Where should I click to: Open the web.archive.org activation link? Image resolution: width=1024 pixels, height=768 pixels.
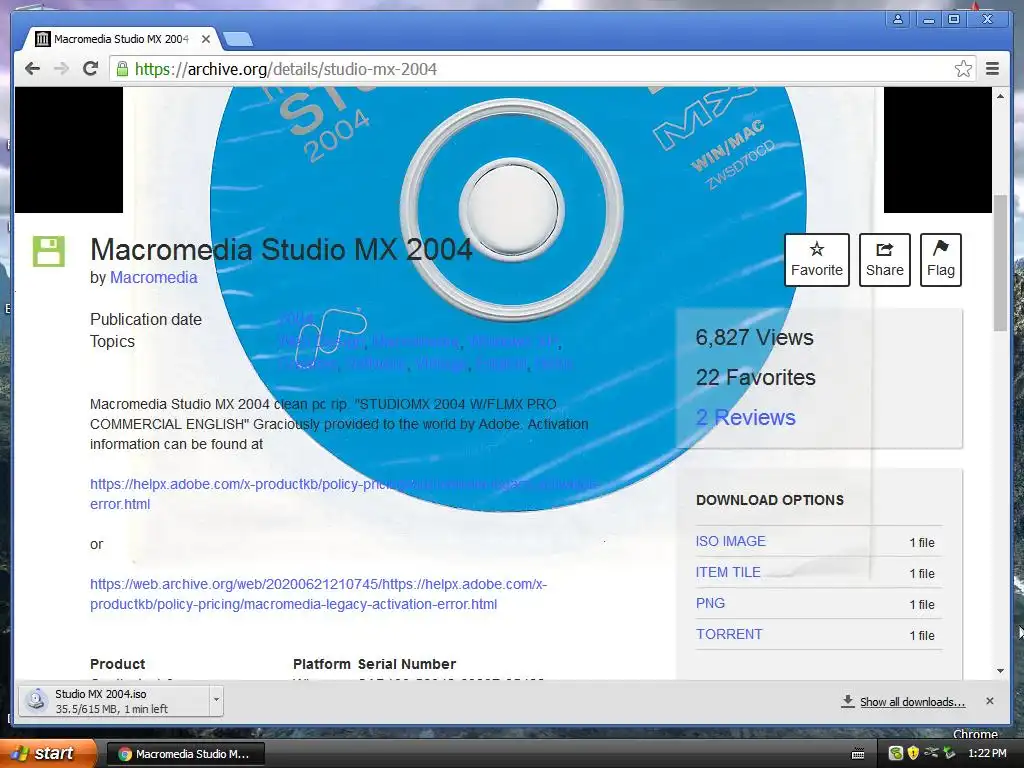click(x=319, y=594)
